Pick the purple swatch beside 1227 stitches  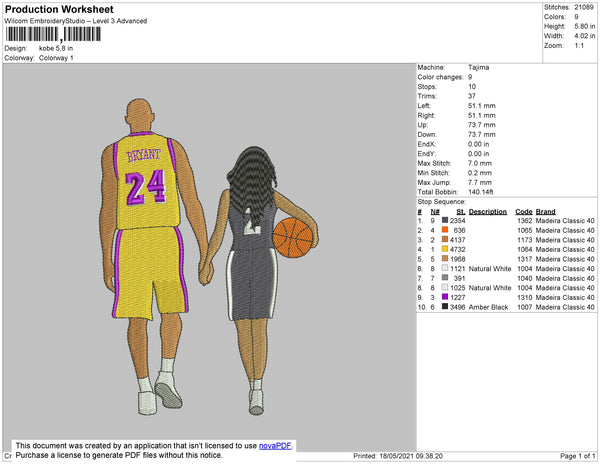[445, 297]
